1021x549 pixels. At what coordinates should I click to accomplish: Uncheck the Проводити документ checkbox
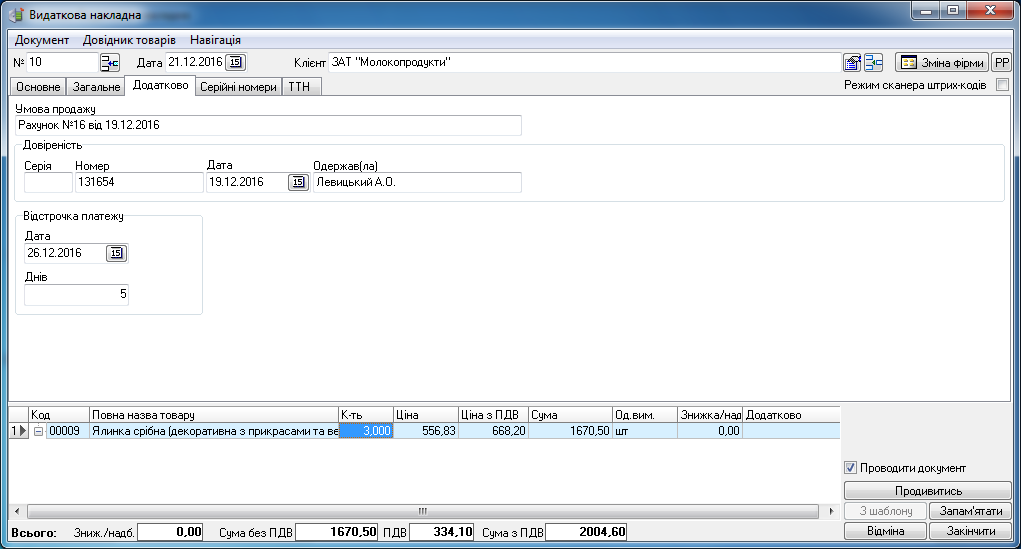tap(851, 468)
